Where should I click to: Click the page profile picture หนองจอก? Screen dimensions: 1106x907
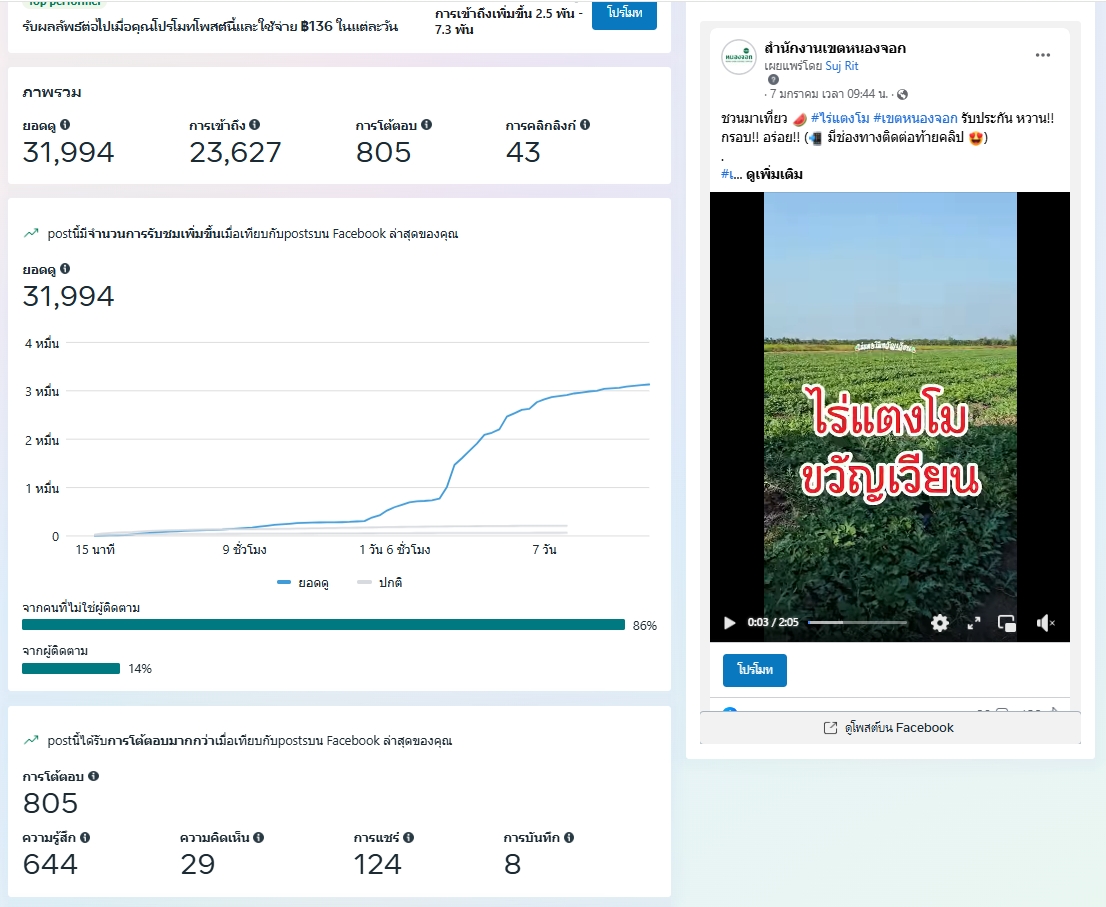[739, 56]
